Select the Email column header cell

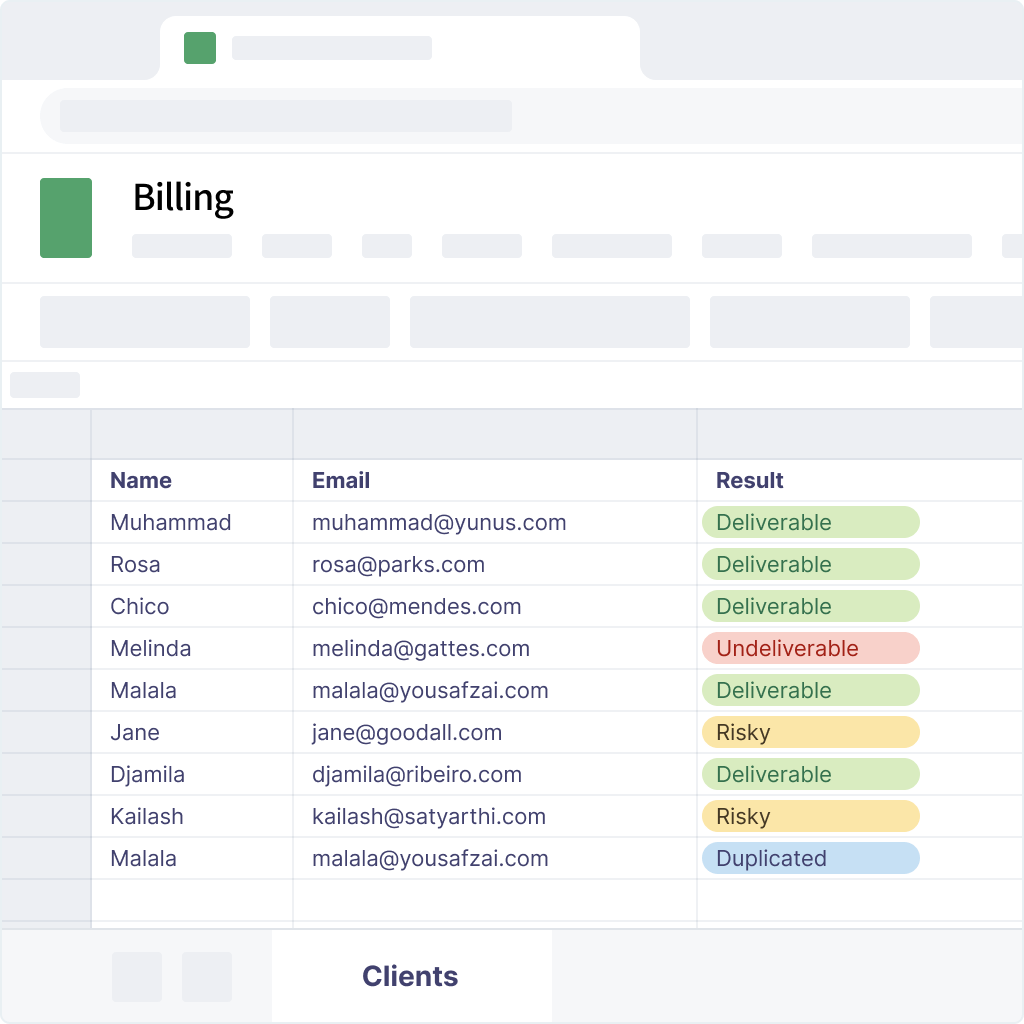(495, 480)
